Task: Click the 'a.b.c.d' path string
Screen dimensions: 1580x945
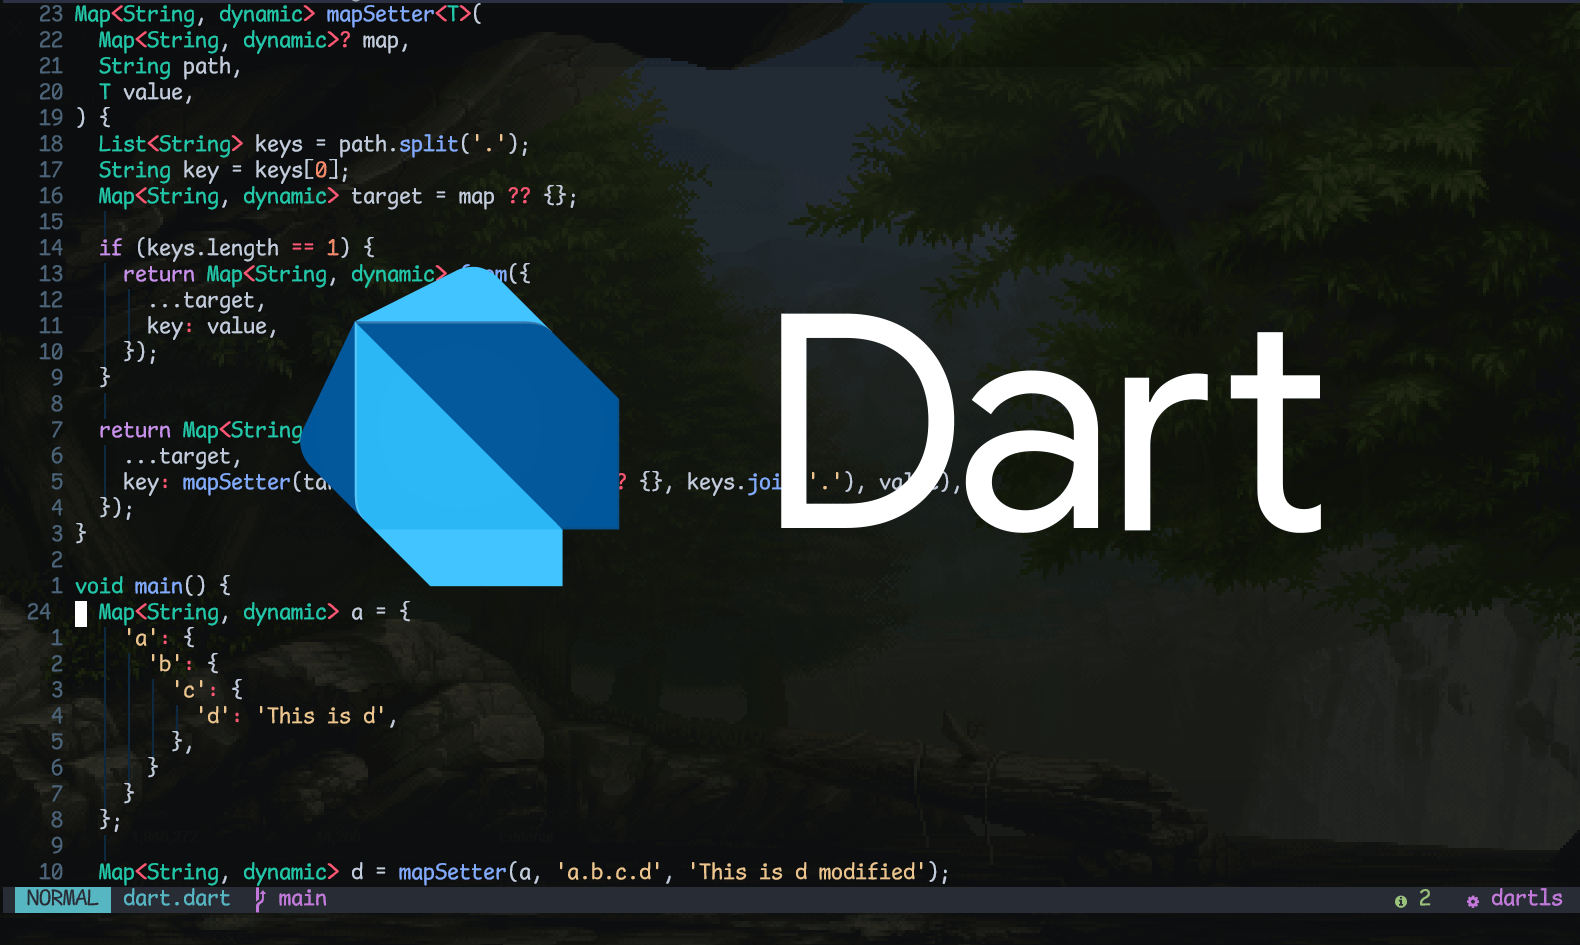Action: coord(609,873)
